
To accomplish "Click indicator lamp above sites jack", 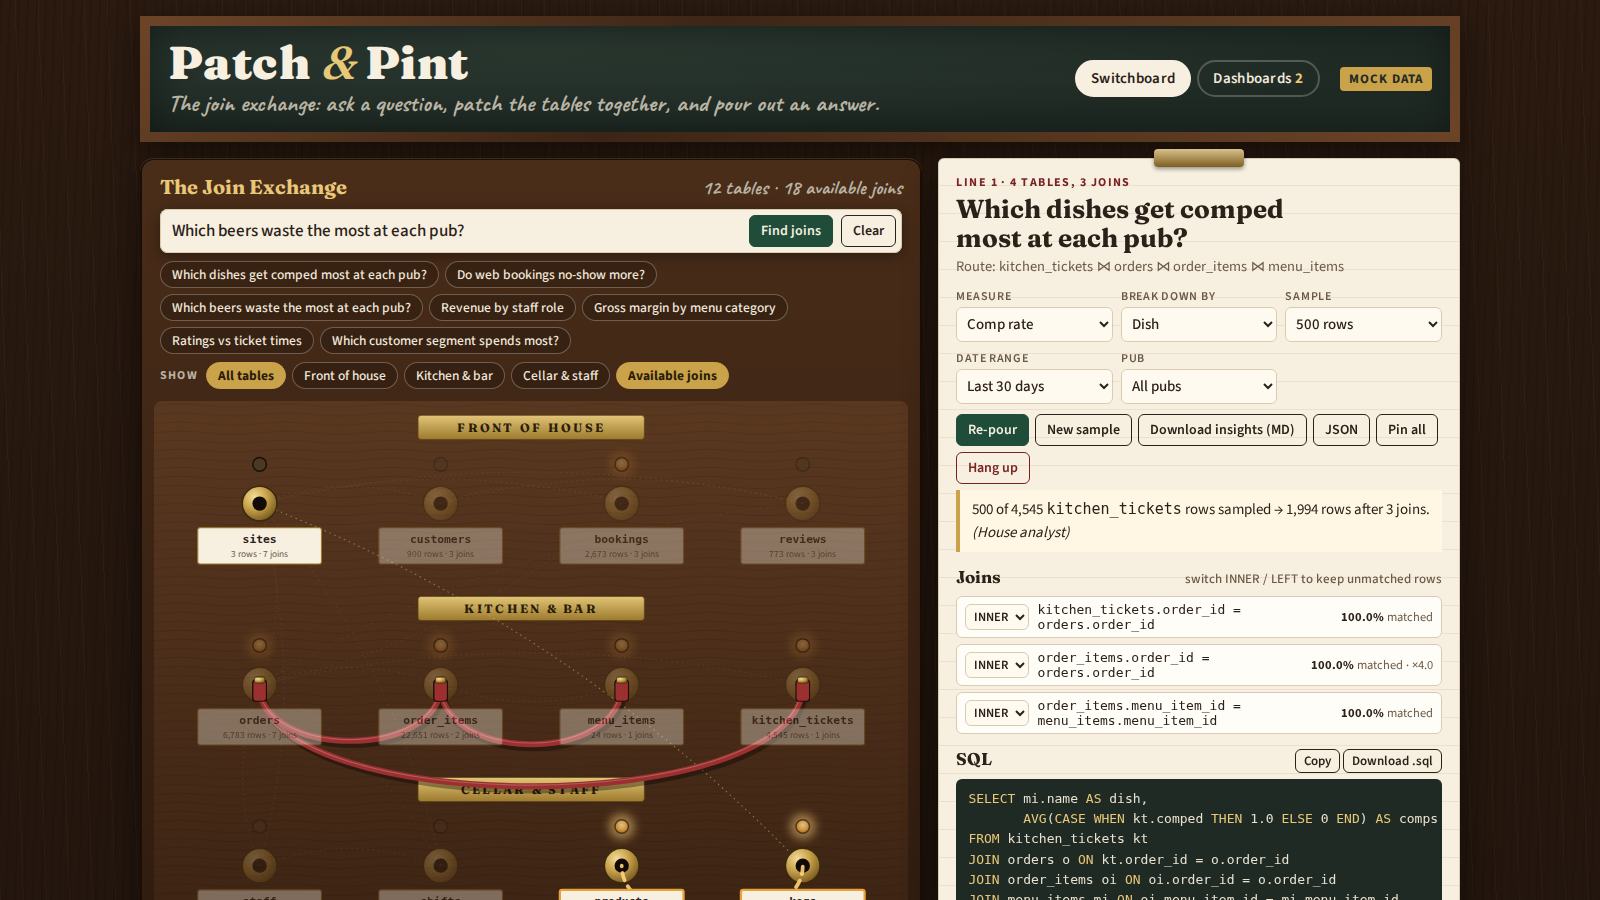I will (x=259, y=464).
